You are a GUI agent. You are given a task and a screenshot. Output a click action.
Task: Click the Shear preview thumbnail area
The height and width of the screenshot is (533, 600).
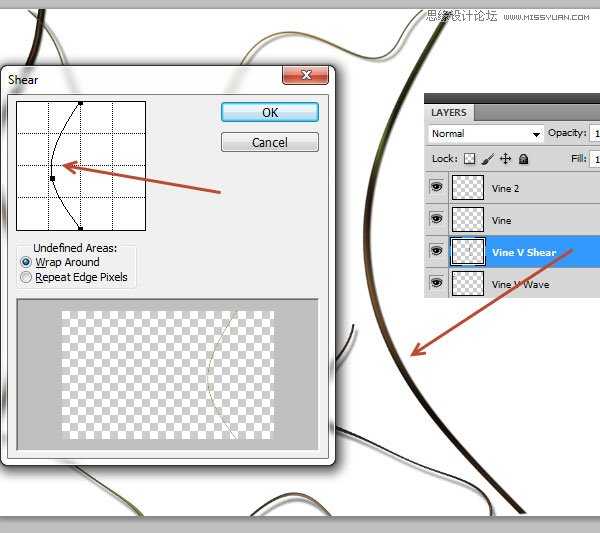pos(168,375)
